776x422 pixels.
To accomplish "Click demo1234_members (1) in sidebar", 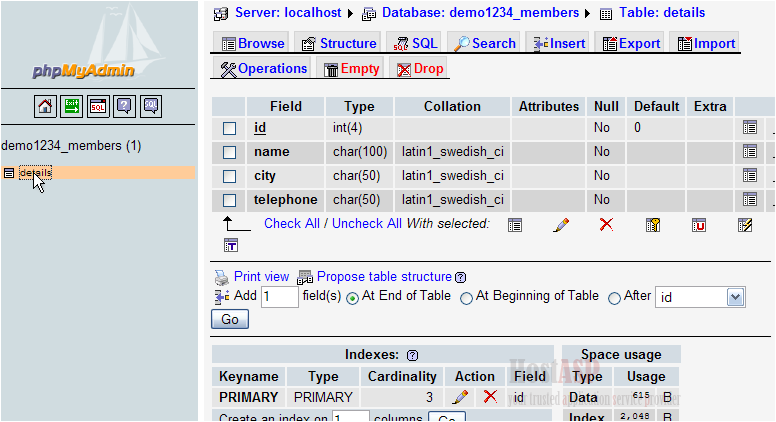I will 71,146.
